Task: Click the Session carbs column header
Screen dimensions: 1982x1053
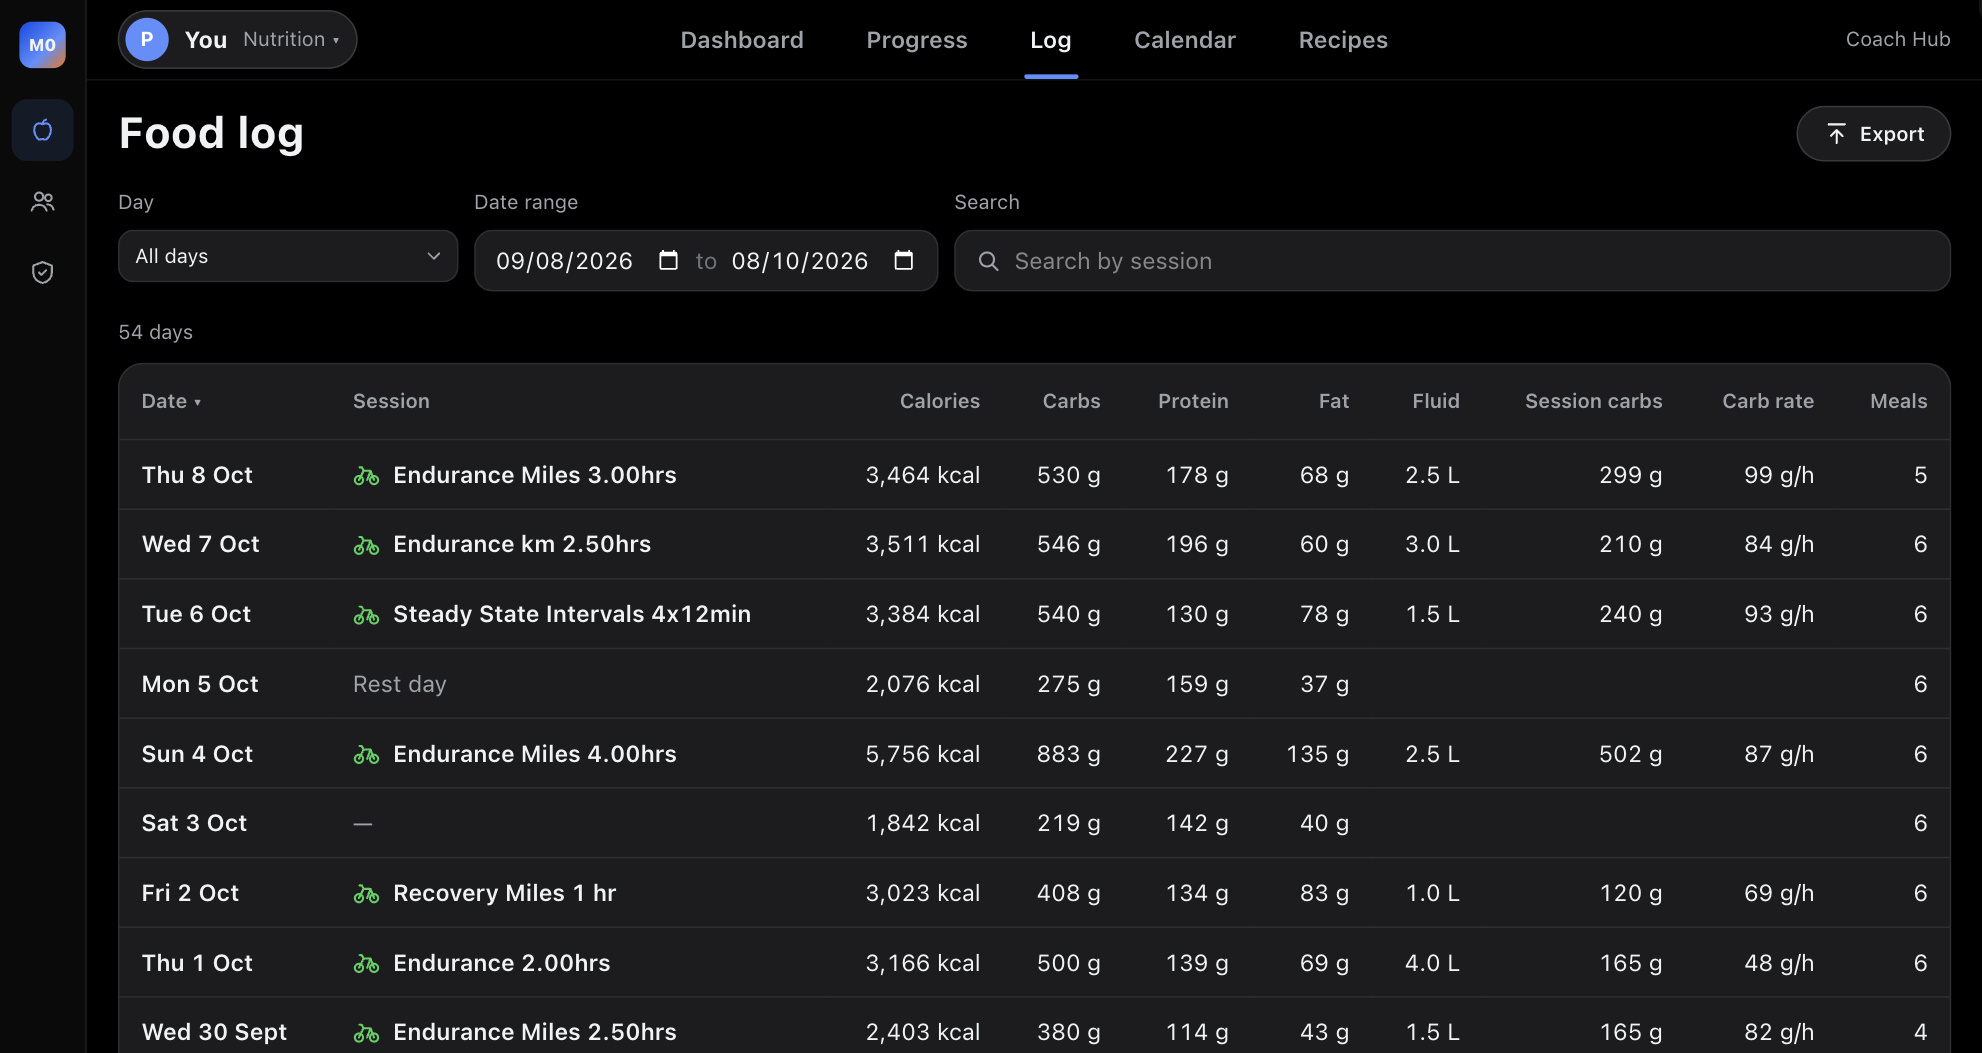Action: coord(1594,401)
